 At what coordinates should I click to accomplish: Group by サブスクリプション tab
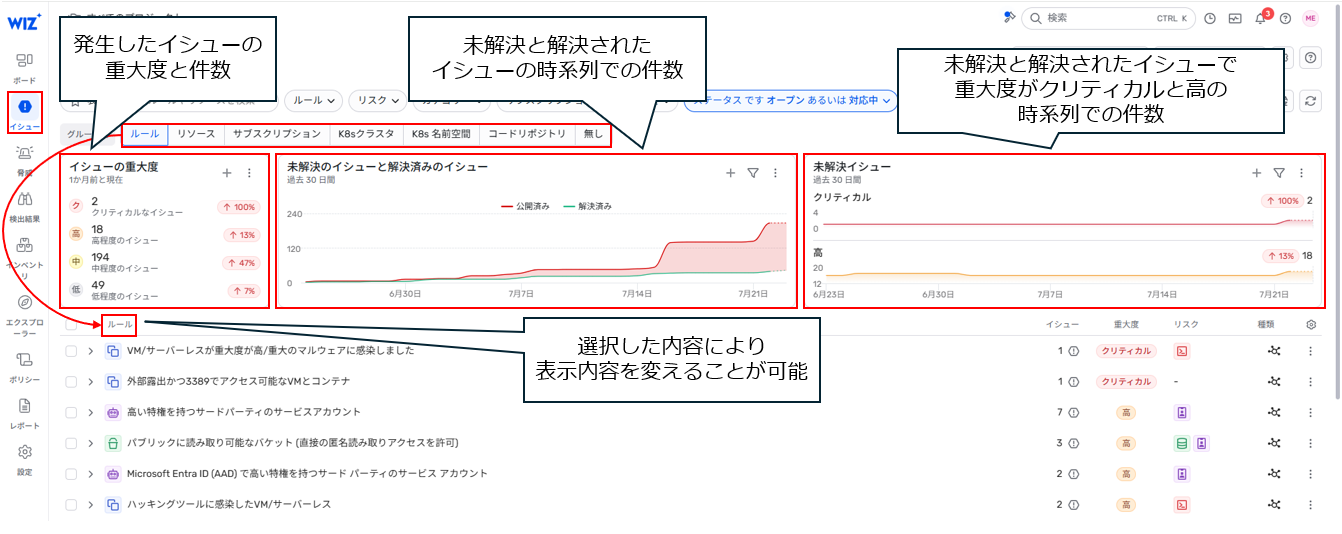[x=277, y=134]
